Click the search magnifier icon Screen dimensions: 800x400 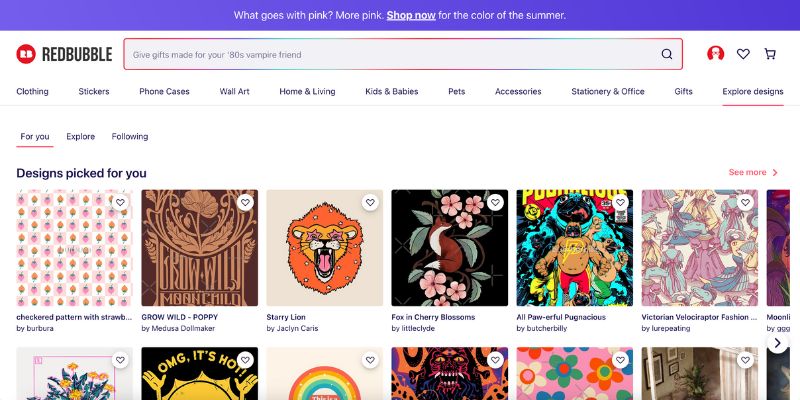coord(667,54)
